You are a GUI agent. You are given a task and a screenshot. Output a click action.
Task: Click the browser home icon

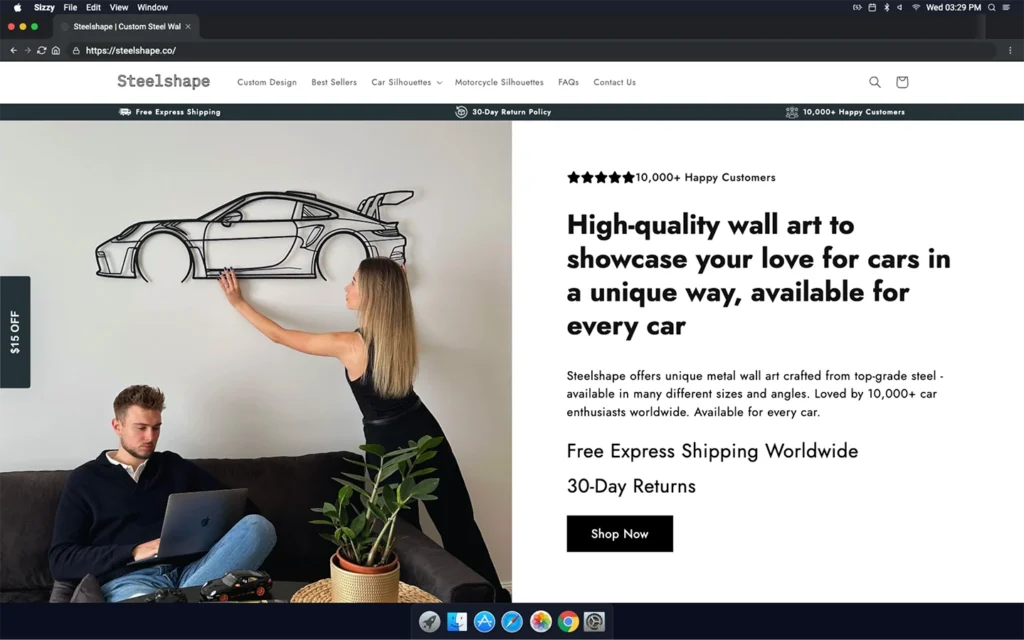(x=56, y=50)
